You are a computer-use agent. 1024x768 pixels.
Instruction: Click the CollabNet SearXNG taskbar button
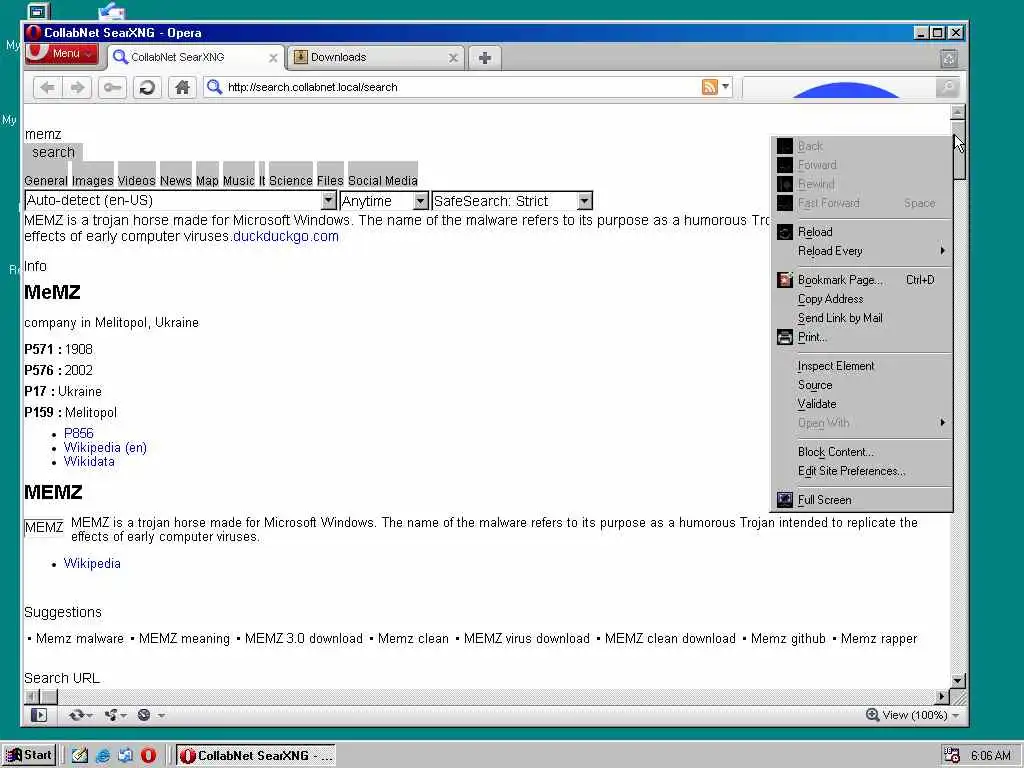pyautogui.click(x=256, y=756)
